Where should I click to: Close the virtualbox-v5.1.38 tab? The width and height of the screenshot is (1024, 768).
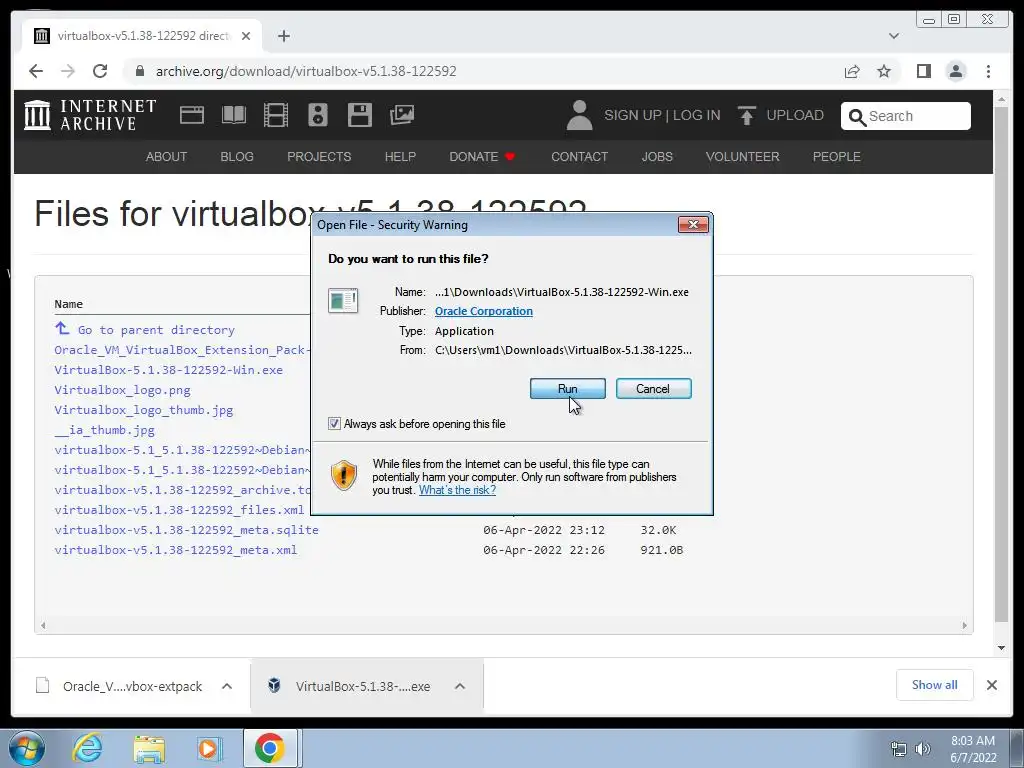[246, 36]
